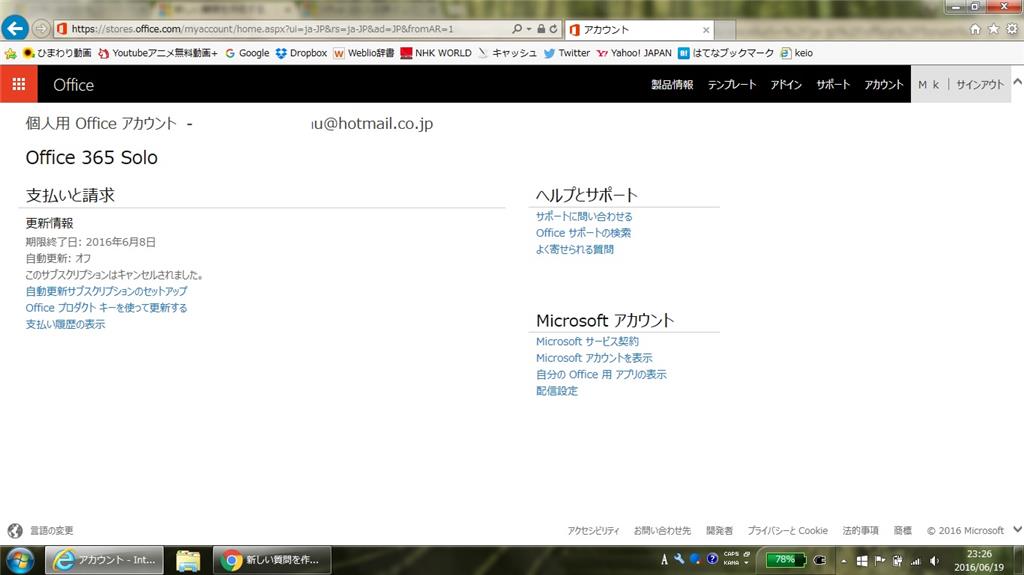Open アカウント in Office navigation
Screen dimensions: 1024x575
pyautogui.click(x=884, y=84)
